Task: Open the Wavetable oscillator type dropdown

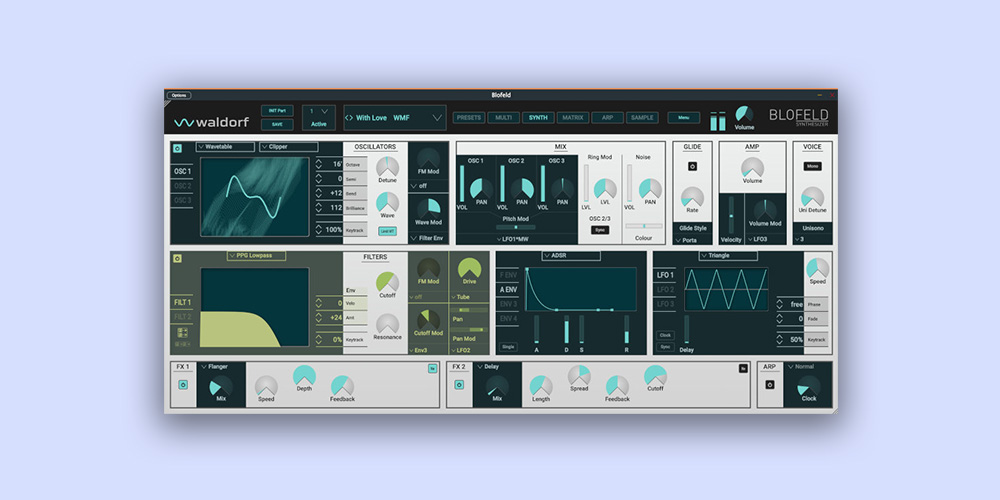Action: tap(225, 147)
